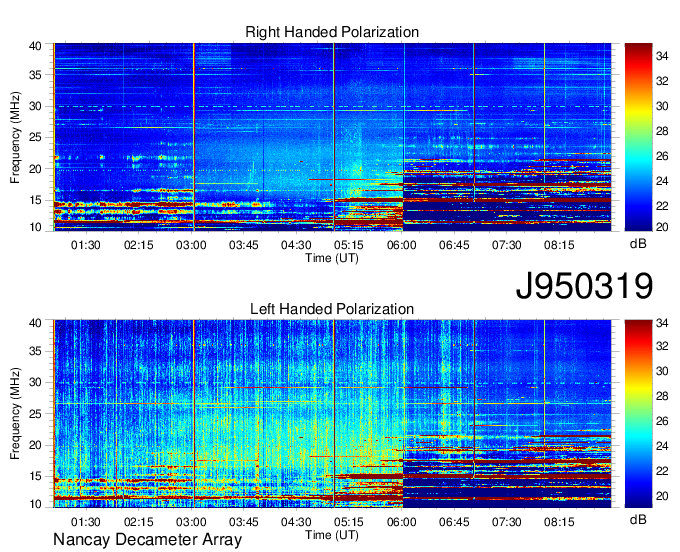Click the 34 label on top color bar
The width and height of the screenshot is (680, 552).
[x=662, y=56]
